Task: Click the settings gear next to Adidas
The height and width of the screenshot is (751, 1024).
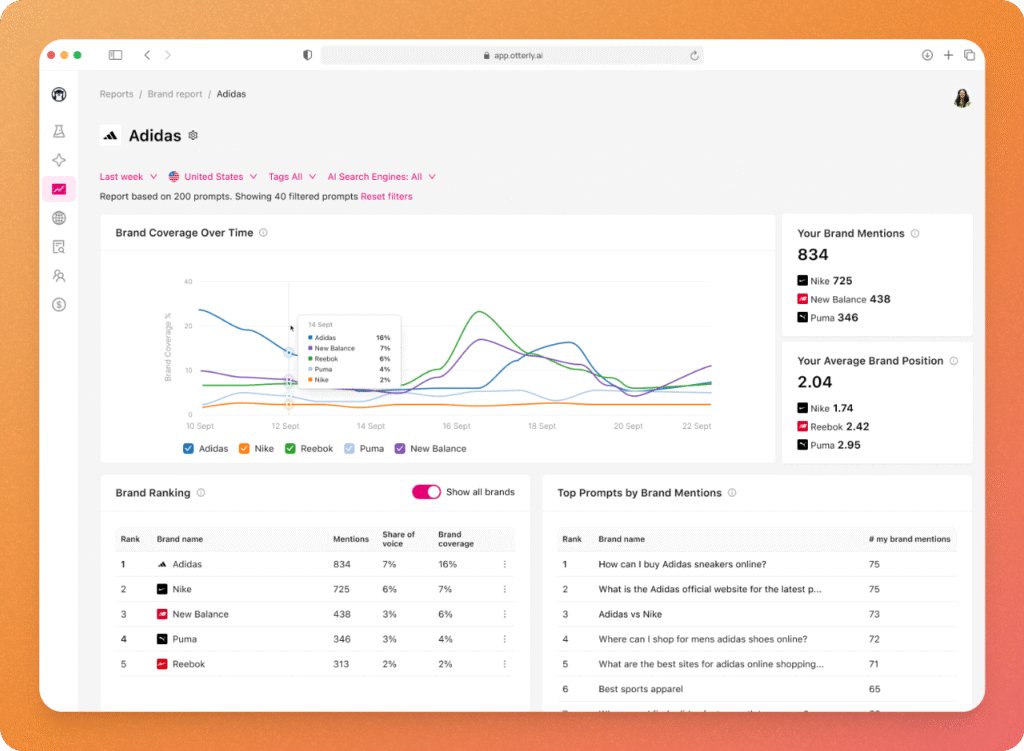Action: pyautogui.click(x=193, y=135)
